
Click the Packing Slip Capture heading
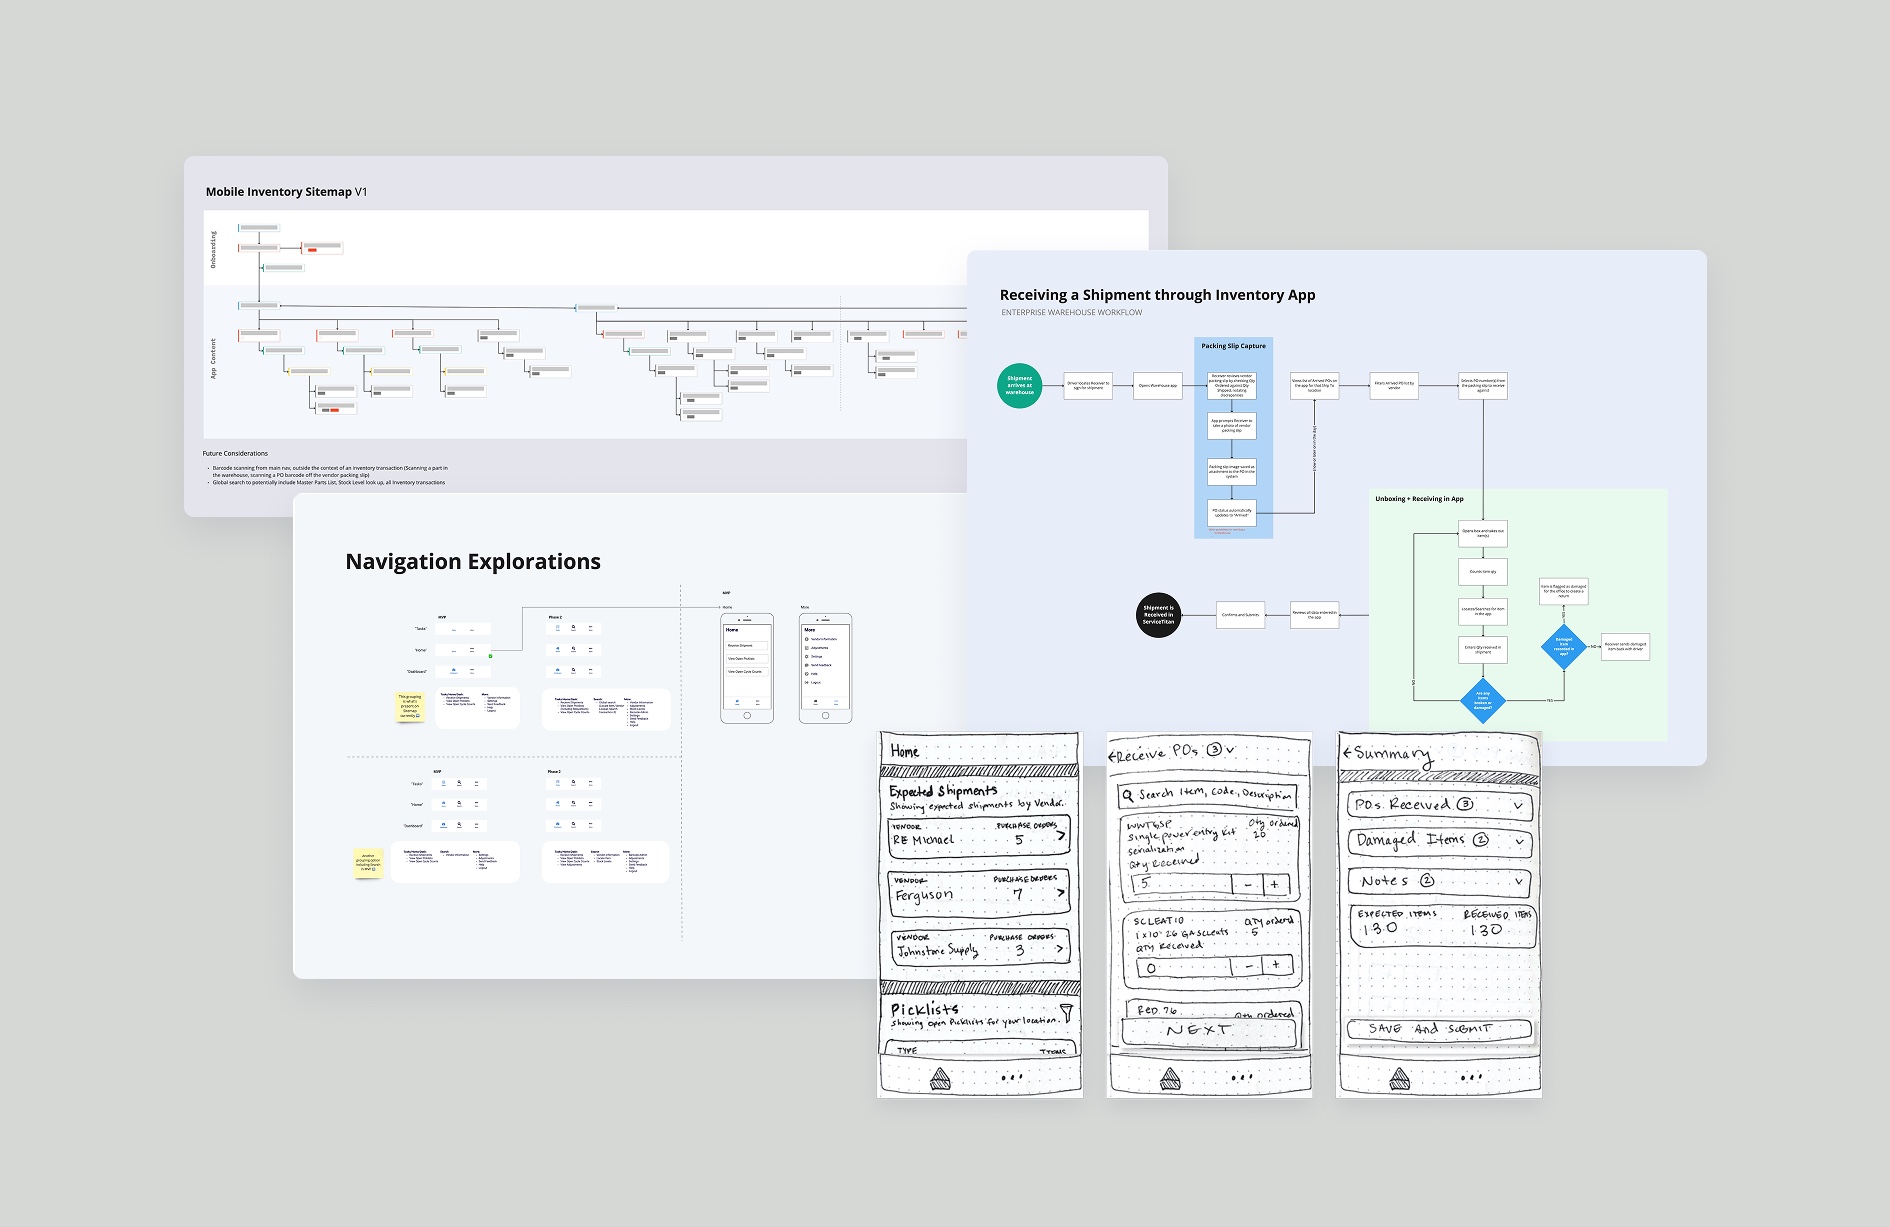coord(1233,346)
